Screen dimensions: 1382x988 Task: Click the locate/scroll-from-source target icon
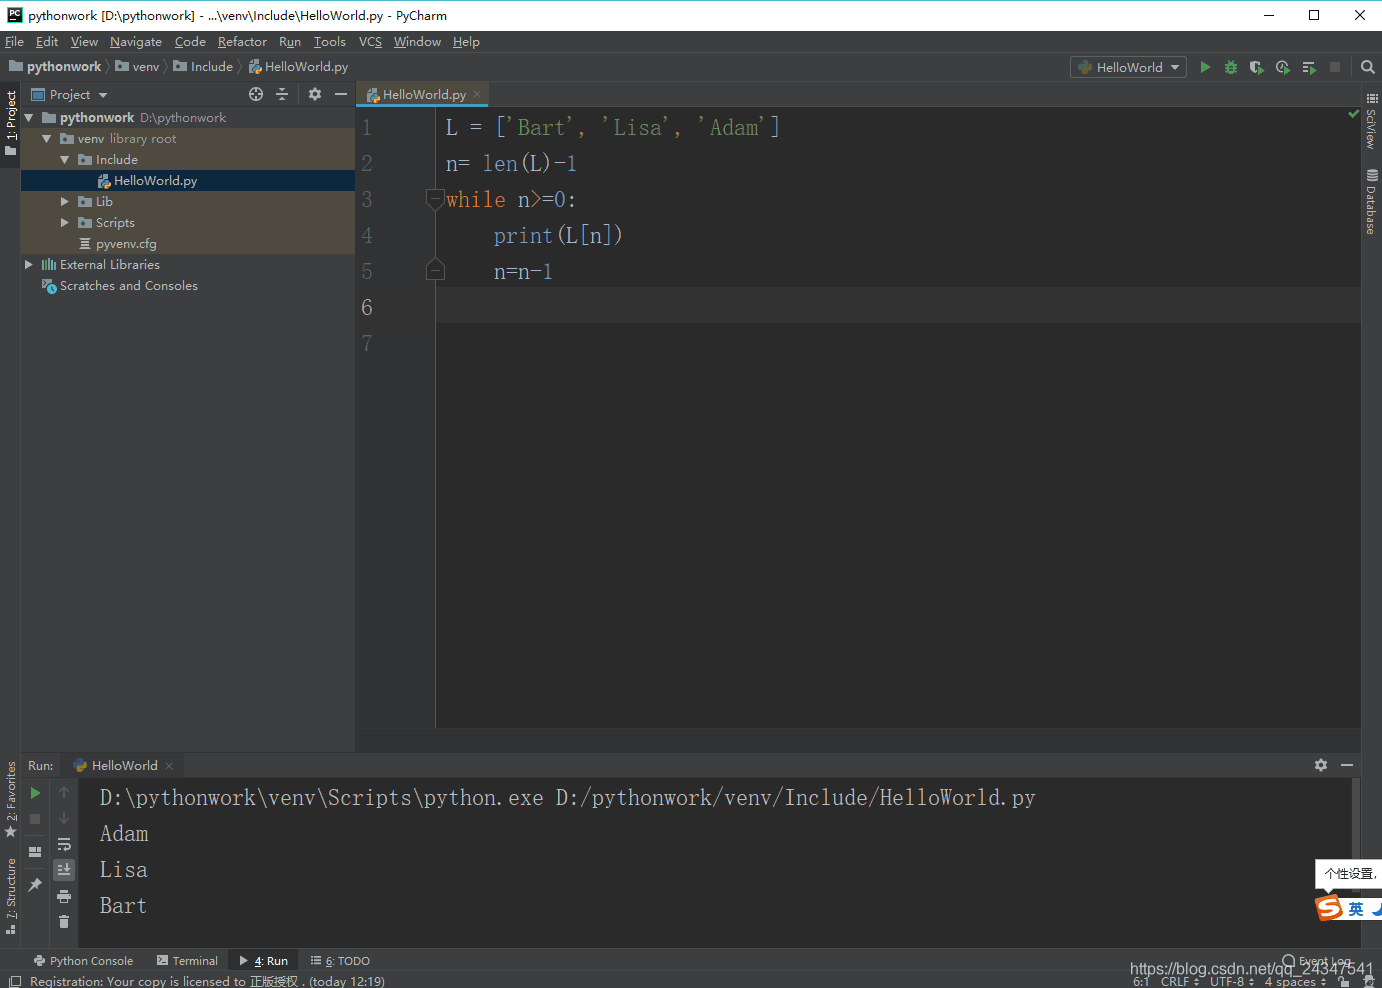tap(256, 94)
